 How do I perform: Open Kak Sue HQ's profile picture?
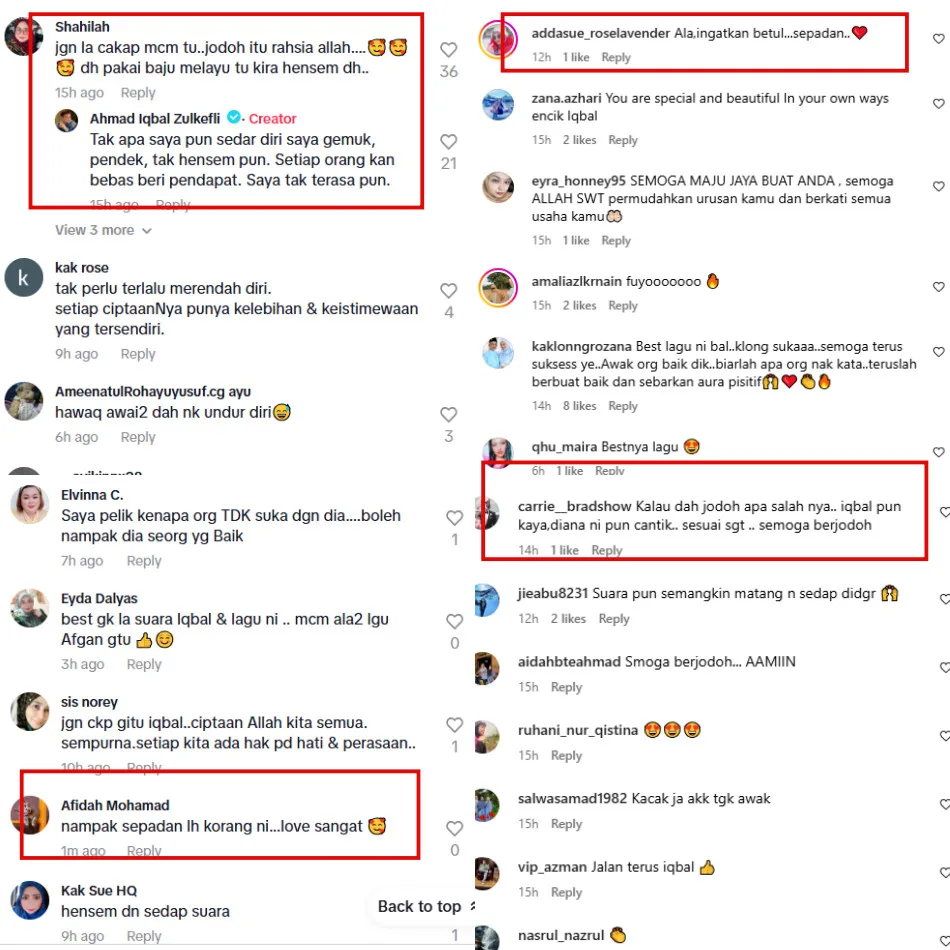click(30, 900)
